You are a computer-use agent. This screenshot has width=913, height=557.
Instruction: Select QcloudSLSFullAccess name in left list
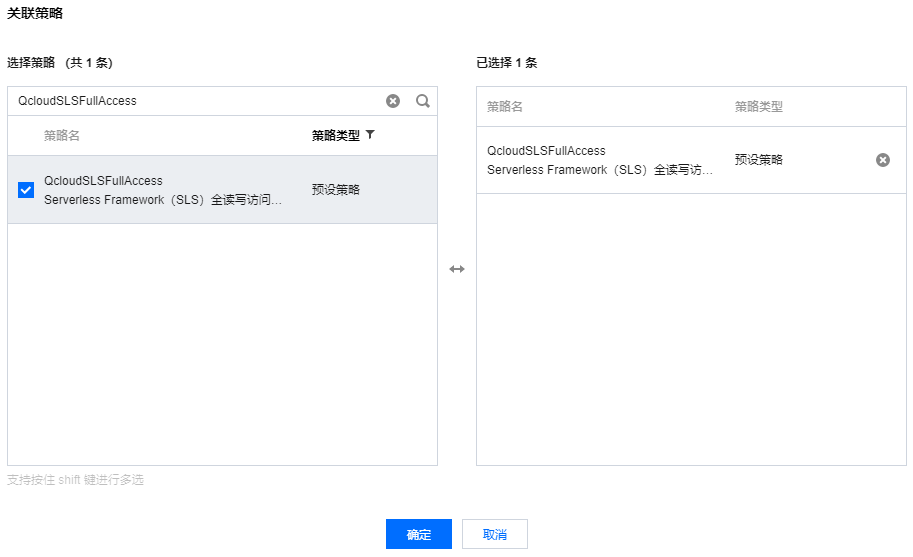pyautogui.click(x=103, y=180)
